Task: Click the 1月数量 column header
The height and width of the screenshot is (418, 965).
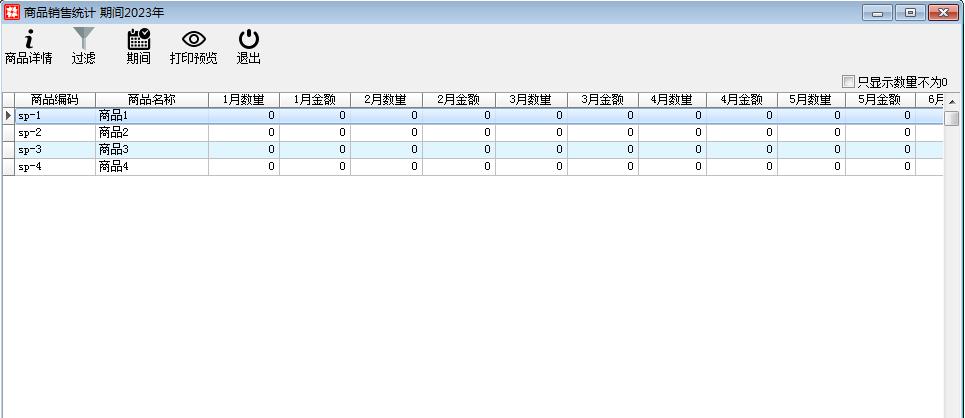Action: 244,100
